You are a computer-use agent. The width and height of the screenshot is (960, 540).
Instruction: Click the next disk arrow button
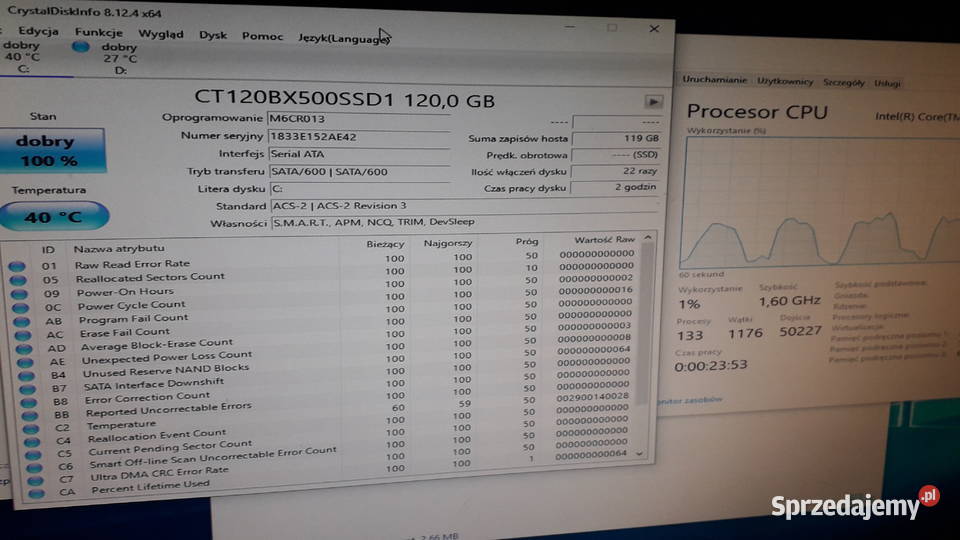coord(653,102)
